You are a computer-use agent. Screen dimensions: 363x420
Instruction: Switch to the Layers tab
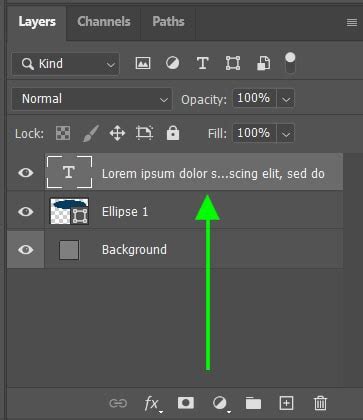pyautogui.click(x=37, y=22)
